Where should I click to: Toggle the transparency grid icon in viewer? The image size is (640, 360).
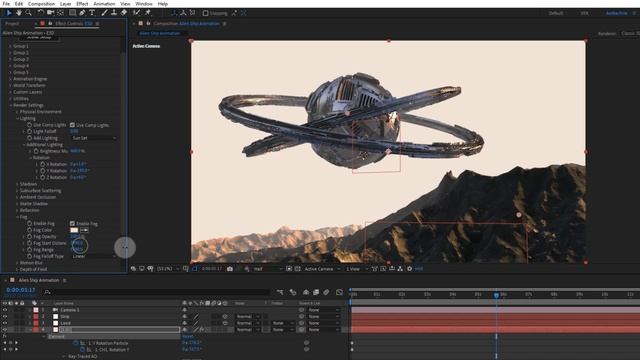(x=298, y=269)
